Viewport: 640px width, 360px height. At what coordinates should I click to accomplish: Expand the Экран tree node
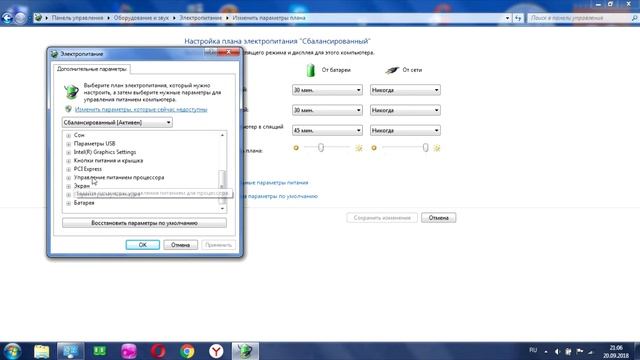click(69, 186)
